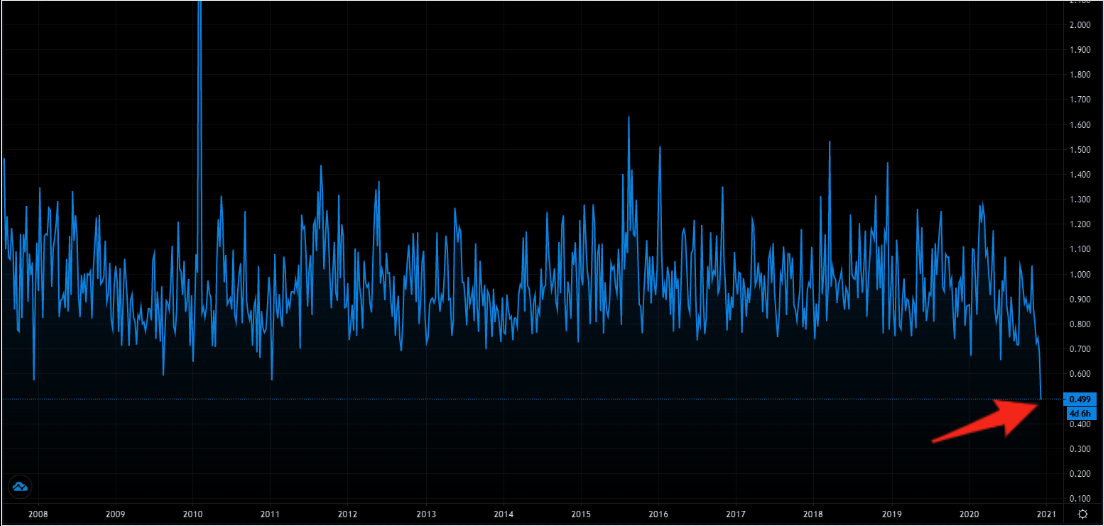Select the 2016 label on time axis

pyautogui.click(x=658, y=515)
